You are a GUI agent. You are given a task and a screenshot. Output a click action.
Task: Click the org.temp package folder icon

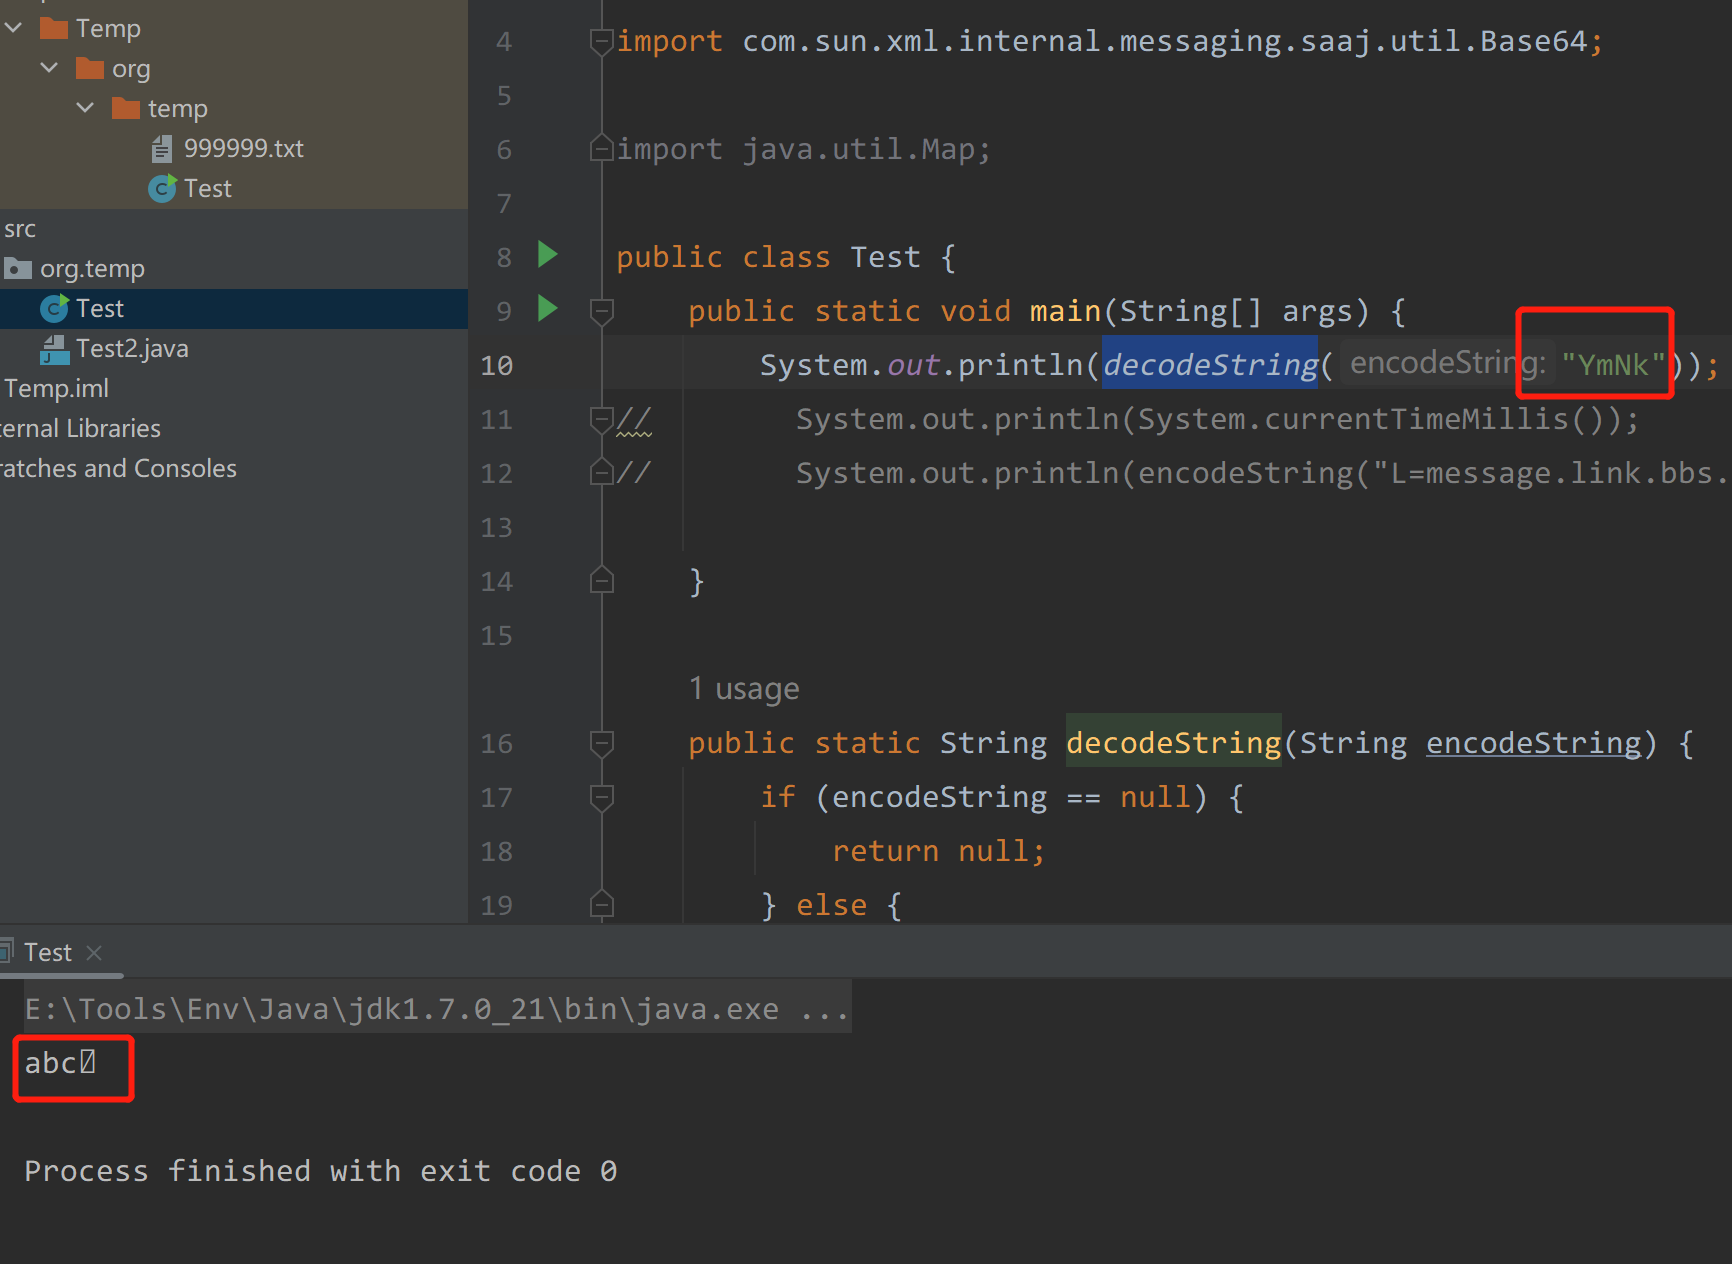pyautogui.click(x=18, y=269)
